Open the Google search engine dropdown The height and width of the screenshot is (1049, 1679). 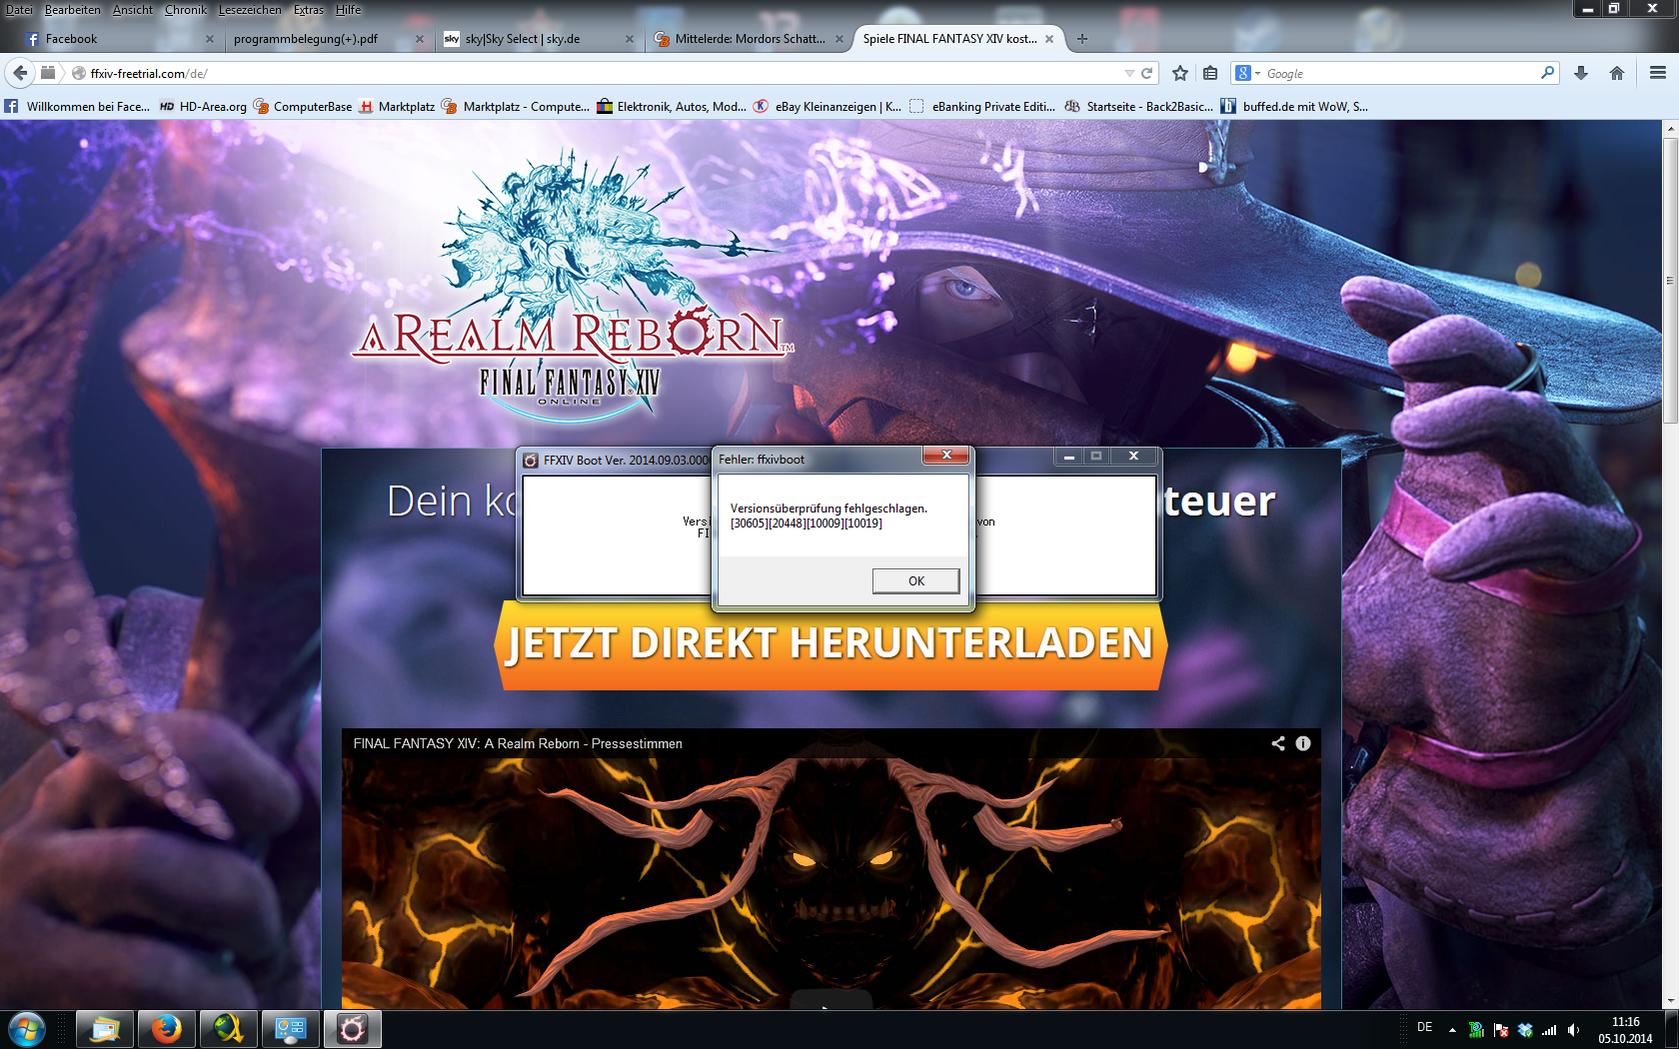[1249, 73]
